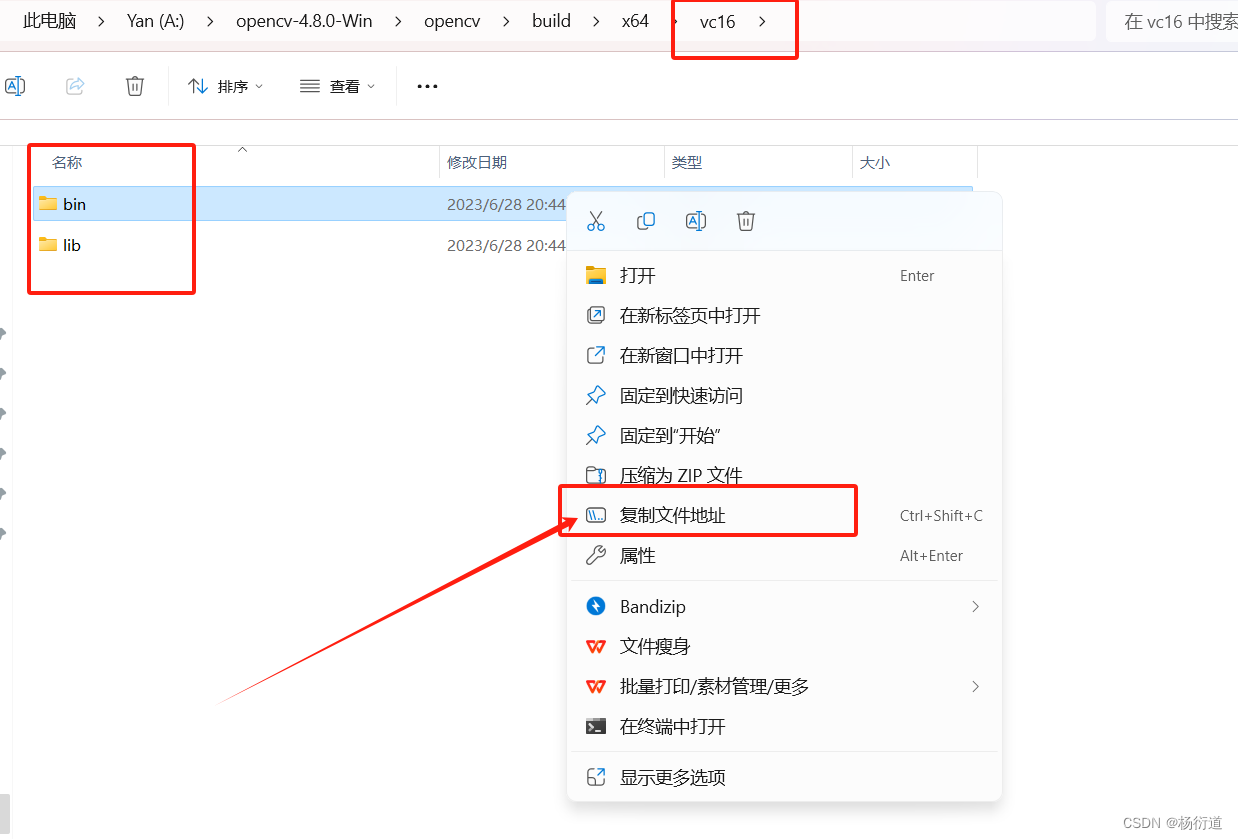This screenshot has width=1238, height=839.
Task: Open the see-more (...) toolbar menu
Action: [427, 86]
